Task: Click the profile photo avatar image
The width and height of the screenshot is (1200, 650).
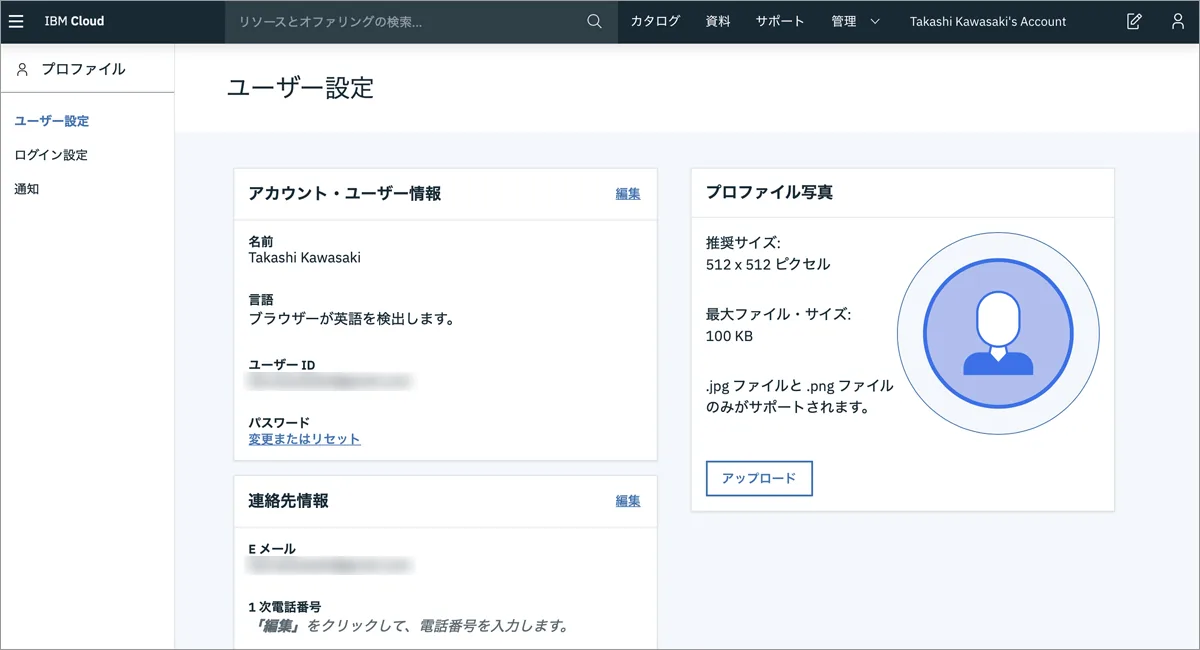Action: click(998, 335)
